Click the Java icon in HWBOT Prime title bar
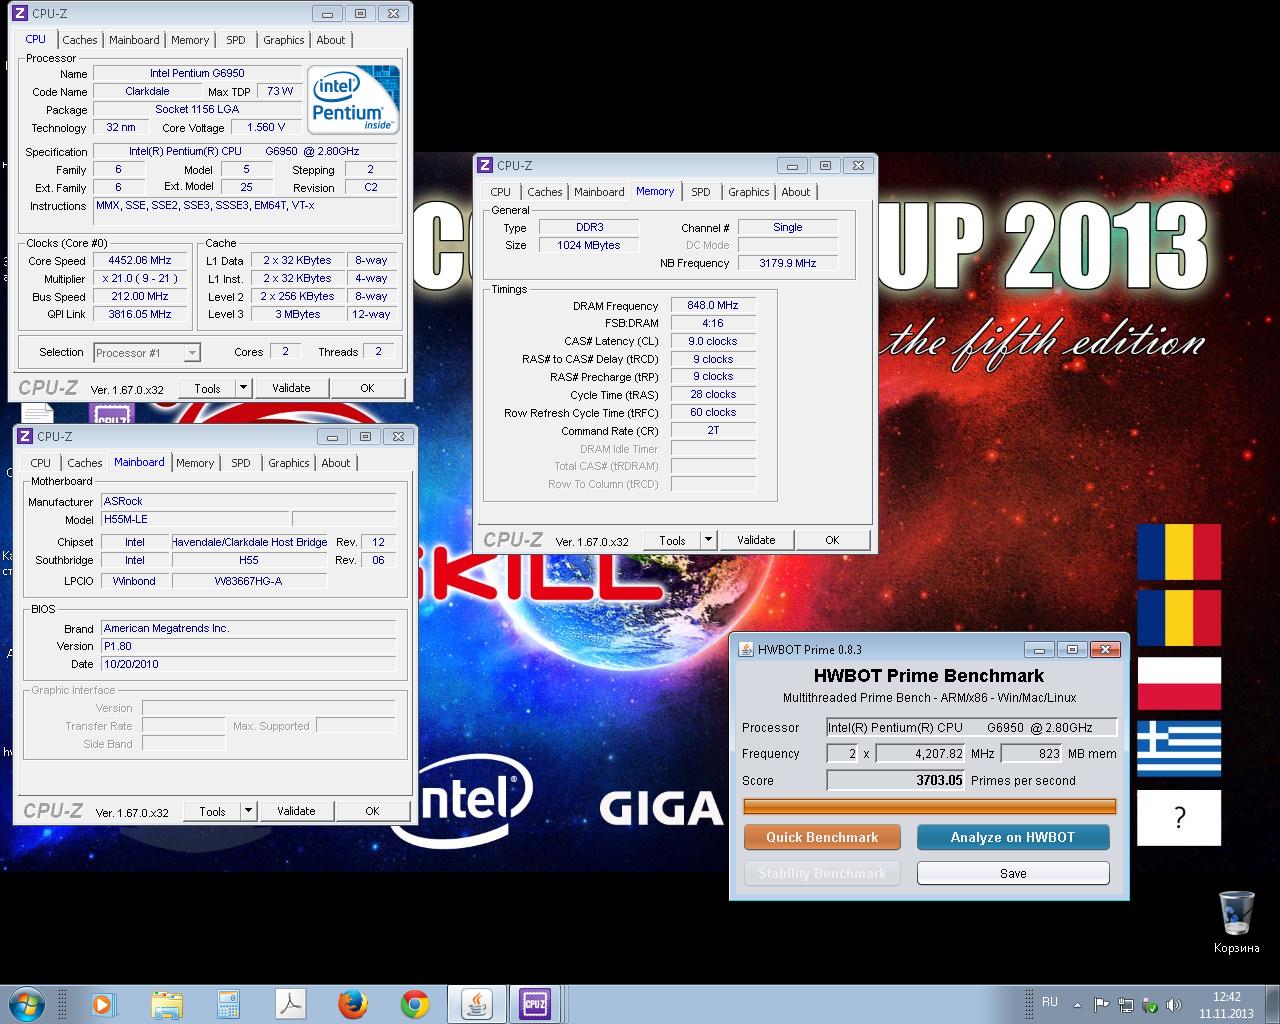The height and width of the screenshot is (1024, 1280). click(746, 649)
